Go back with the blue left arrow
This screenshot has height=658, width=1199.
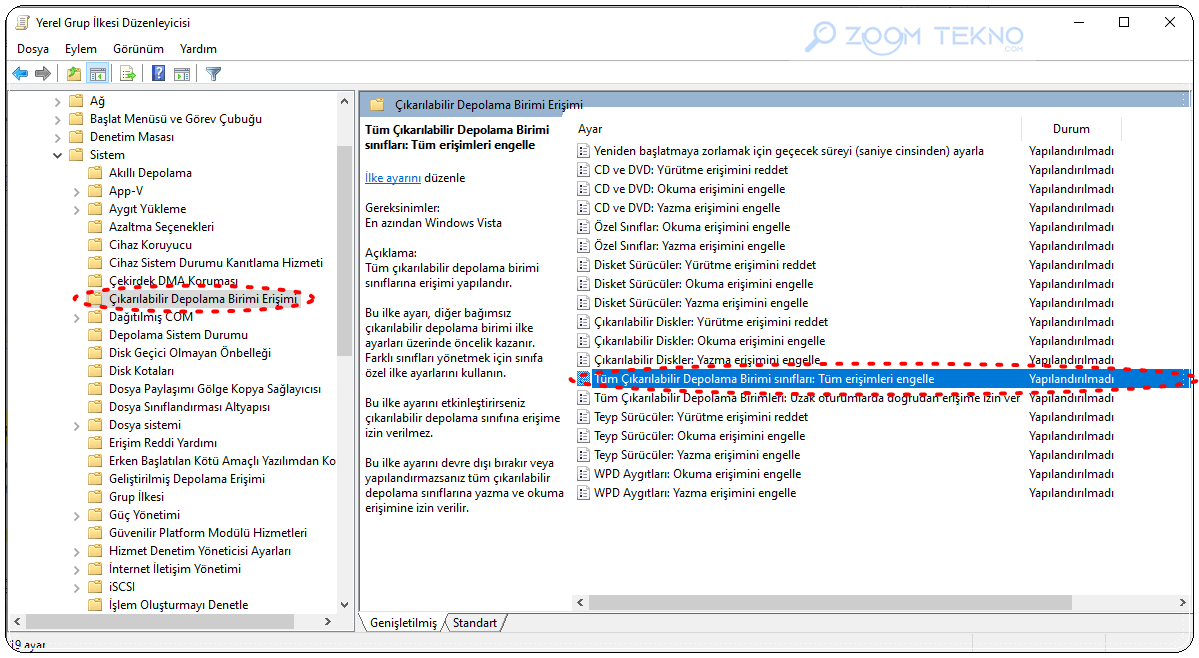[21, 74]
